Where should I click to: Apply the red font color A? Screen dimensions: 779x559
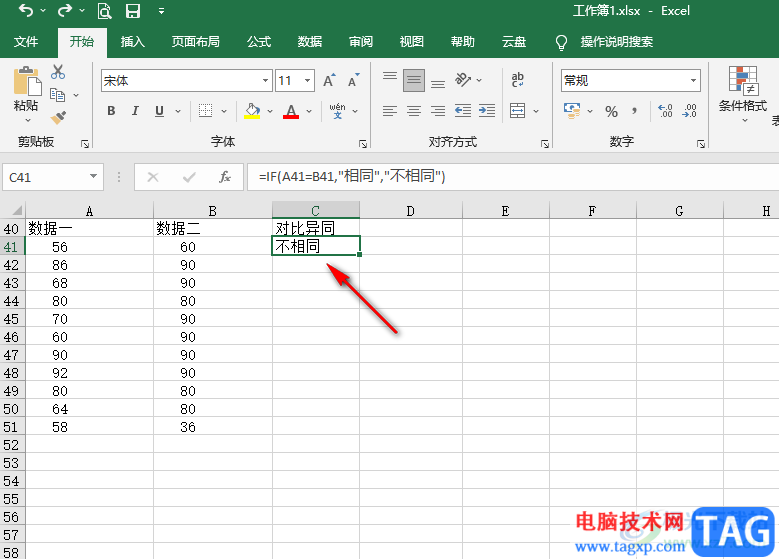291,111
